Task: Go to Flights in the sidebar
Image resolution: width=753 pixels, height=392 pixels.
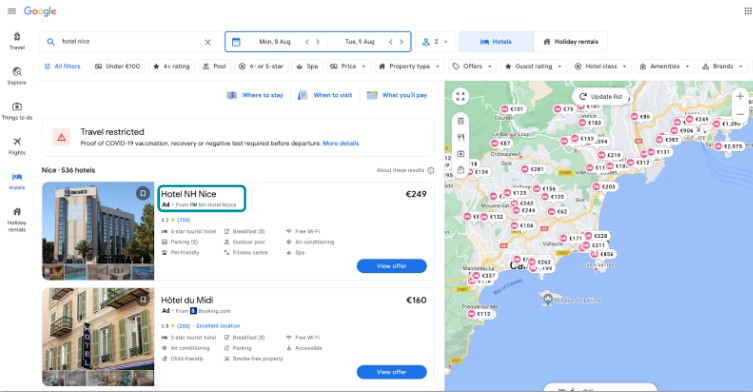Action: click(17, 146)
